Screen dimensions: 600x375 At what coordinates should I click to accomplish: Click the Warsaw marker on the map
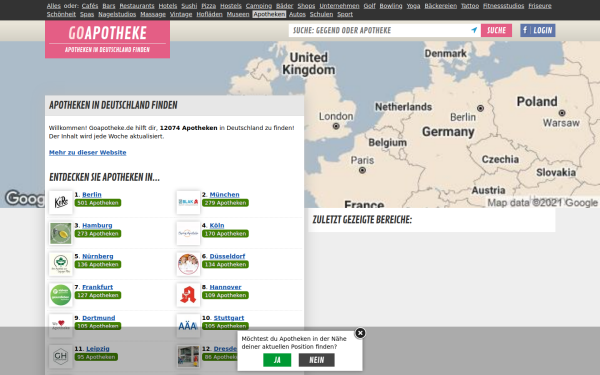point(562,113)
